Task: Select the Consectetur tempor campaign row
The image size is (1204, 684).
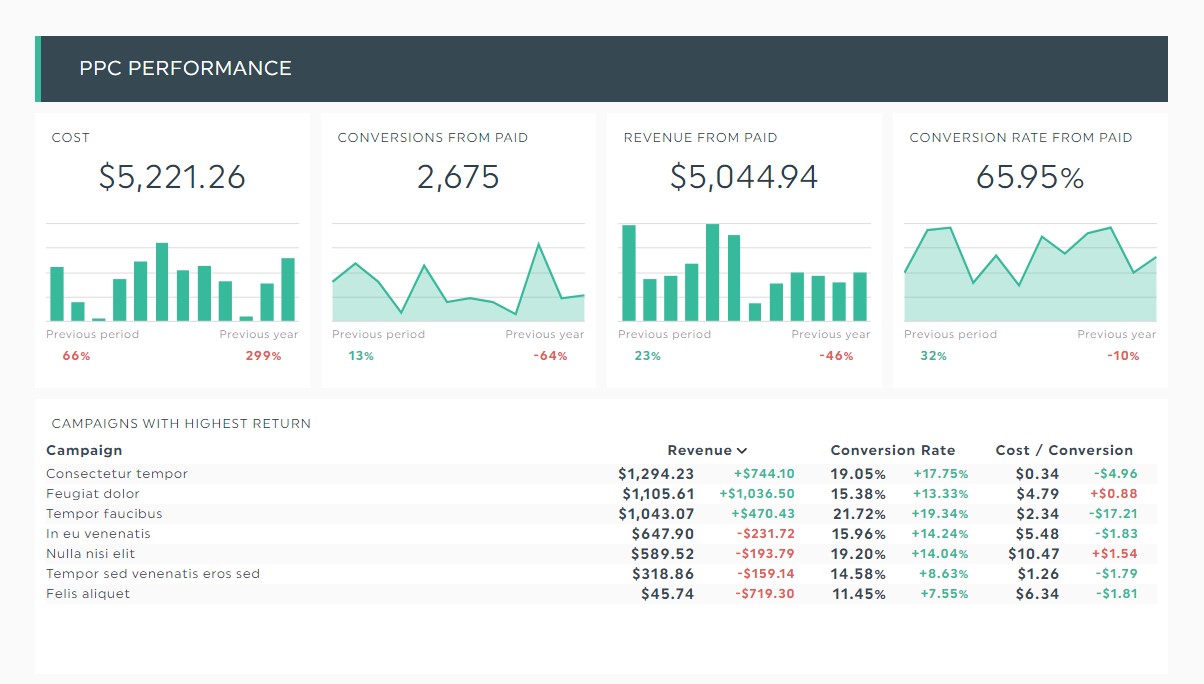Action: point(601,474)
